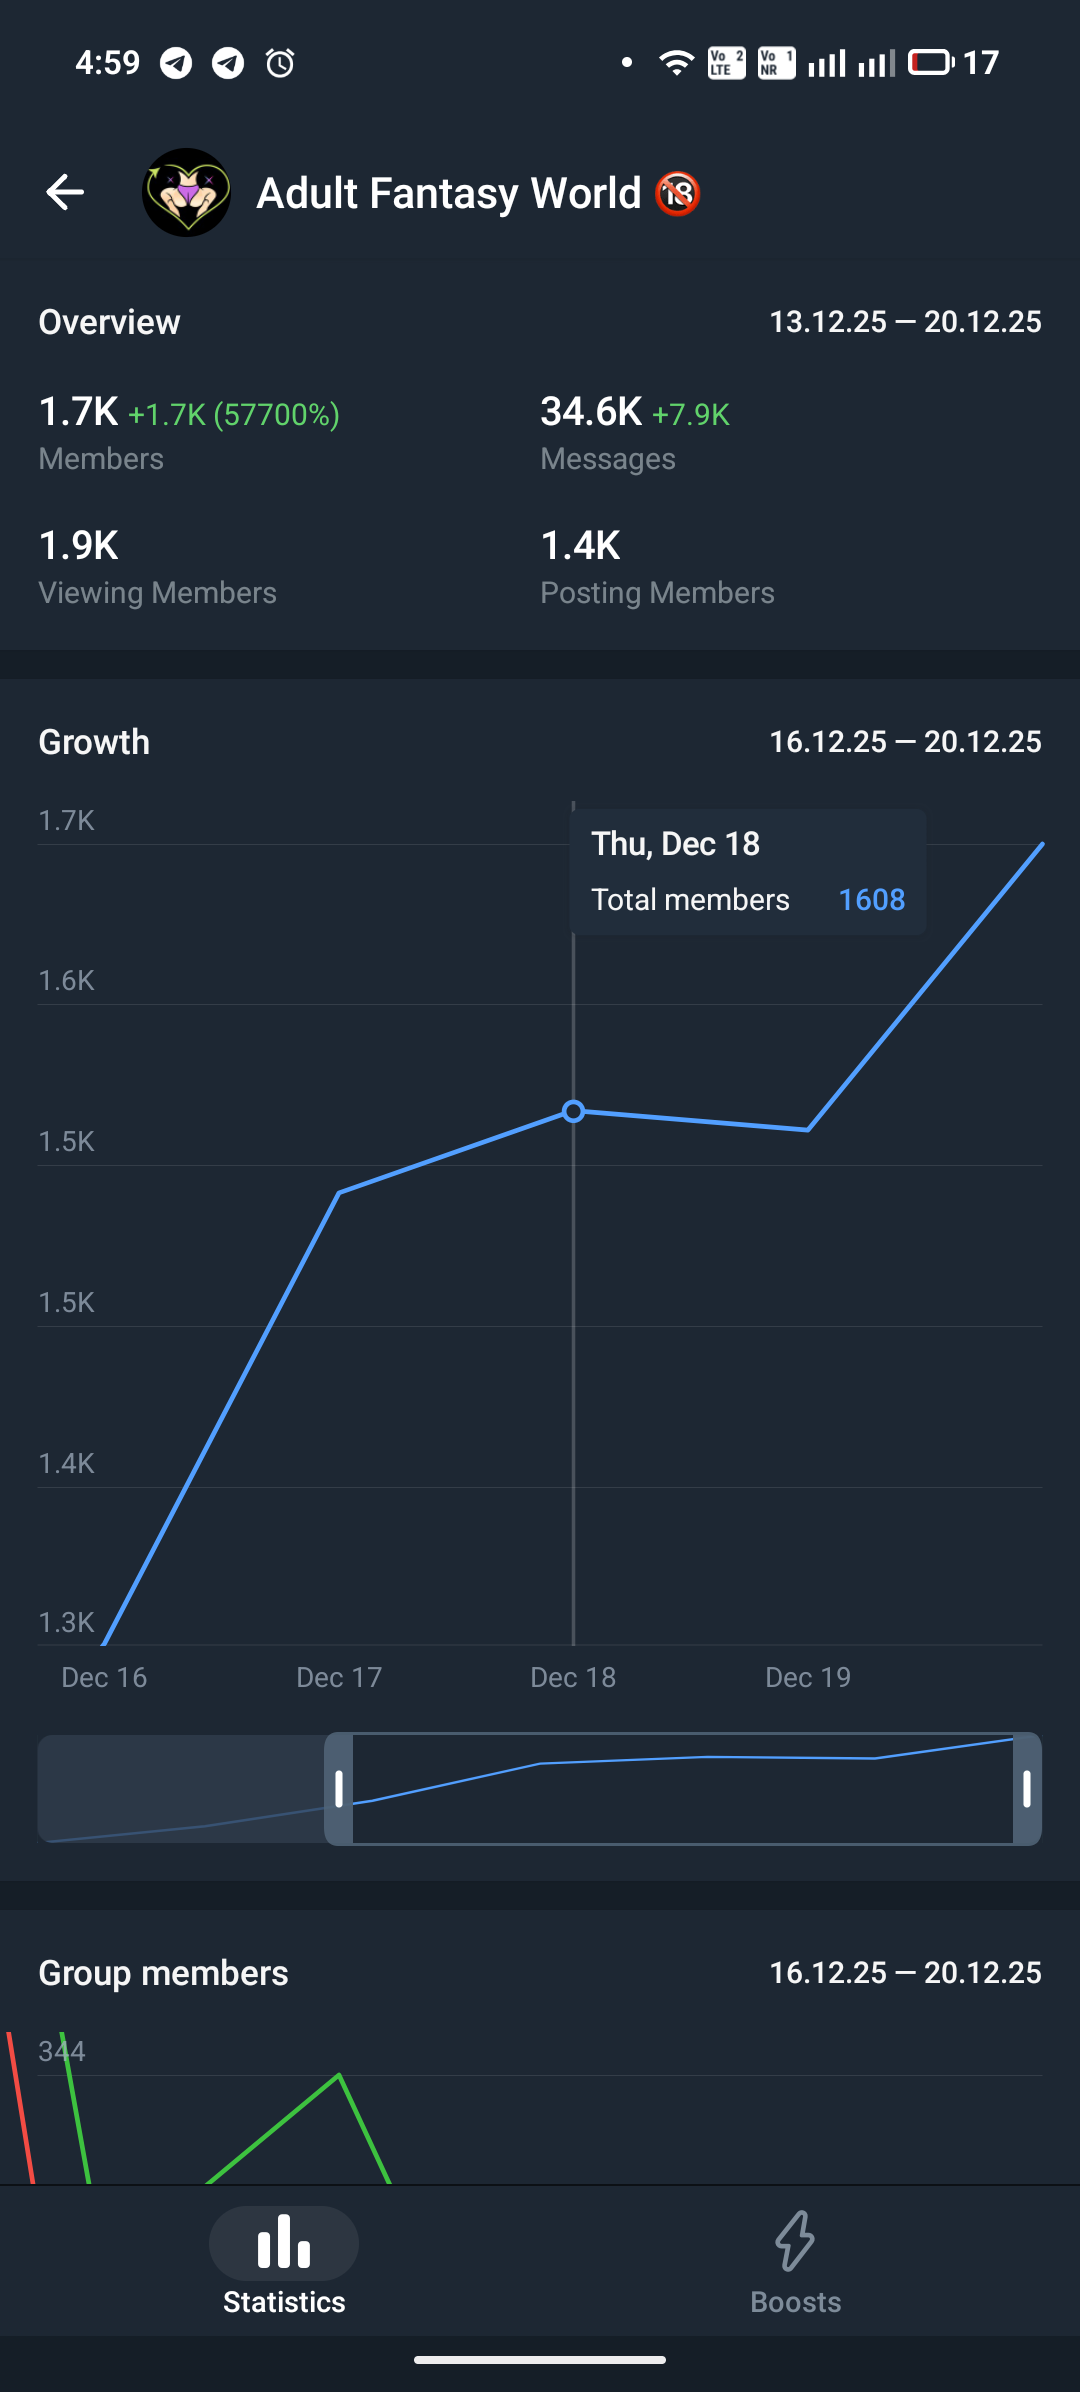Tap the Dec 17 axis label
The width and height of the screenshot is (1080, 2392).
click(x=339, y=1678)
